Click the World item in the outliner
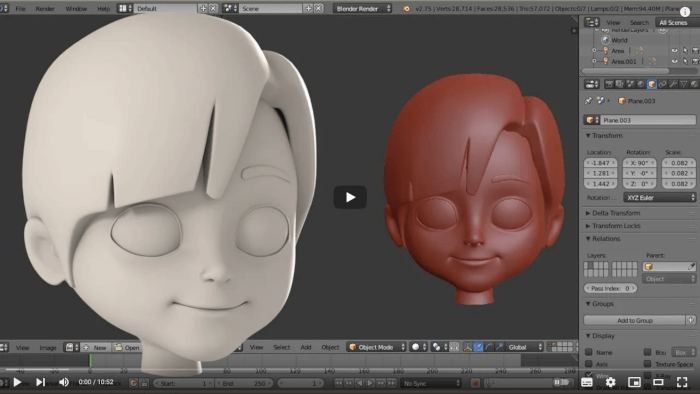Screen dimensions: 700x394 [619, 40]
